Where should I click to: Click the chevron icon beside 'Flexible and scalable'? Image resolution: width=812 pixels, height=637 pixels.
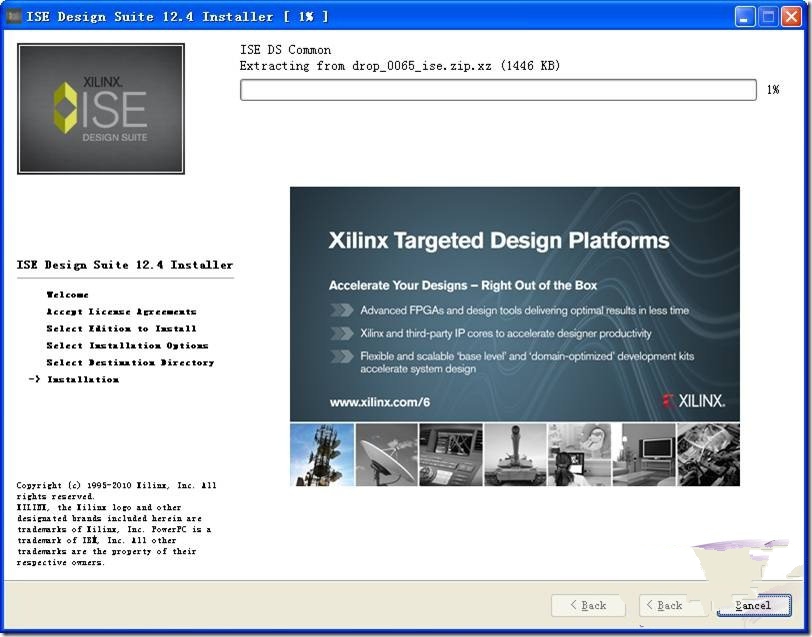coord(341,356)
